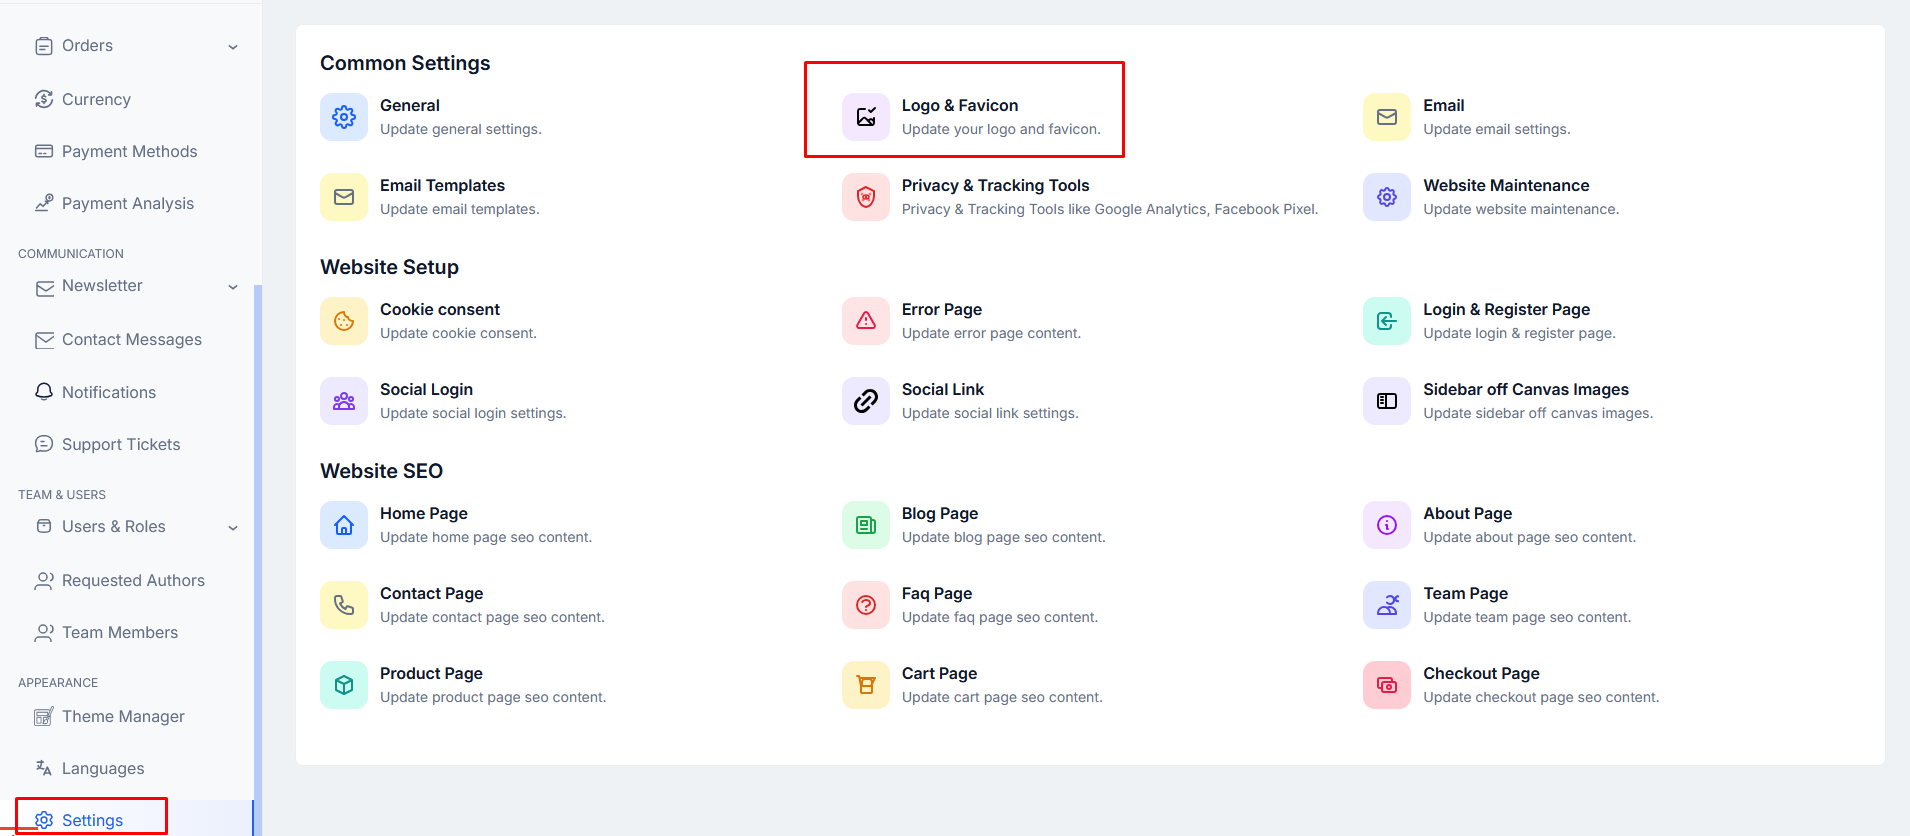This screenshot has width=1910, height=836.
Task: Select the Email Templates envelope icon
Action: [344, 197]
